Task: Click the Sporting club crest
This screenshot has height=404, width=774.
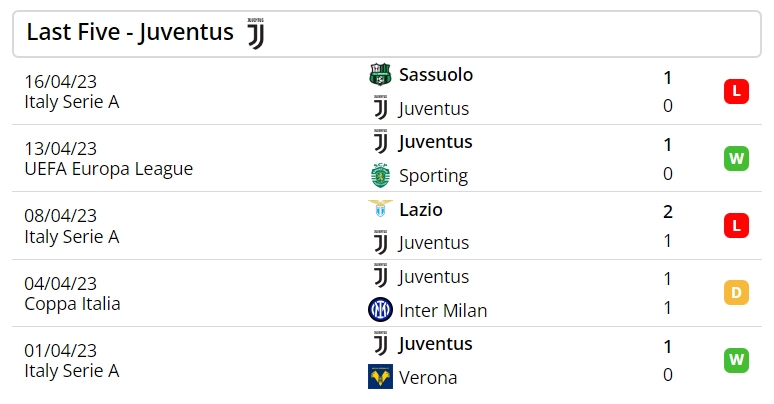Action: tap(380, 175)
